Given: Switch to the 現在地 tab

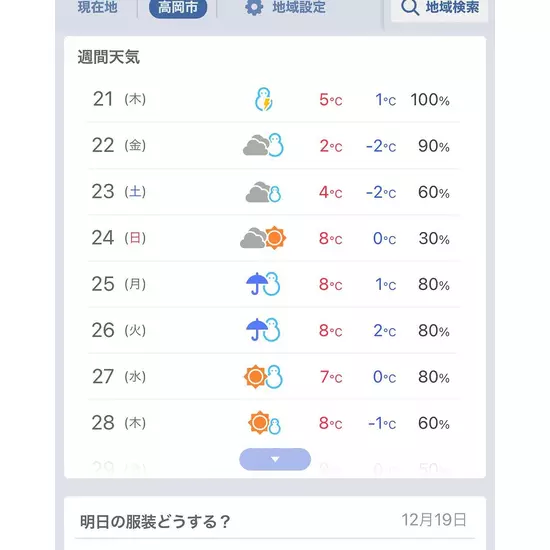Looking at the screenshot, I should tap(98, 7).
